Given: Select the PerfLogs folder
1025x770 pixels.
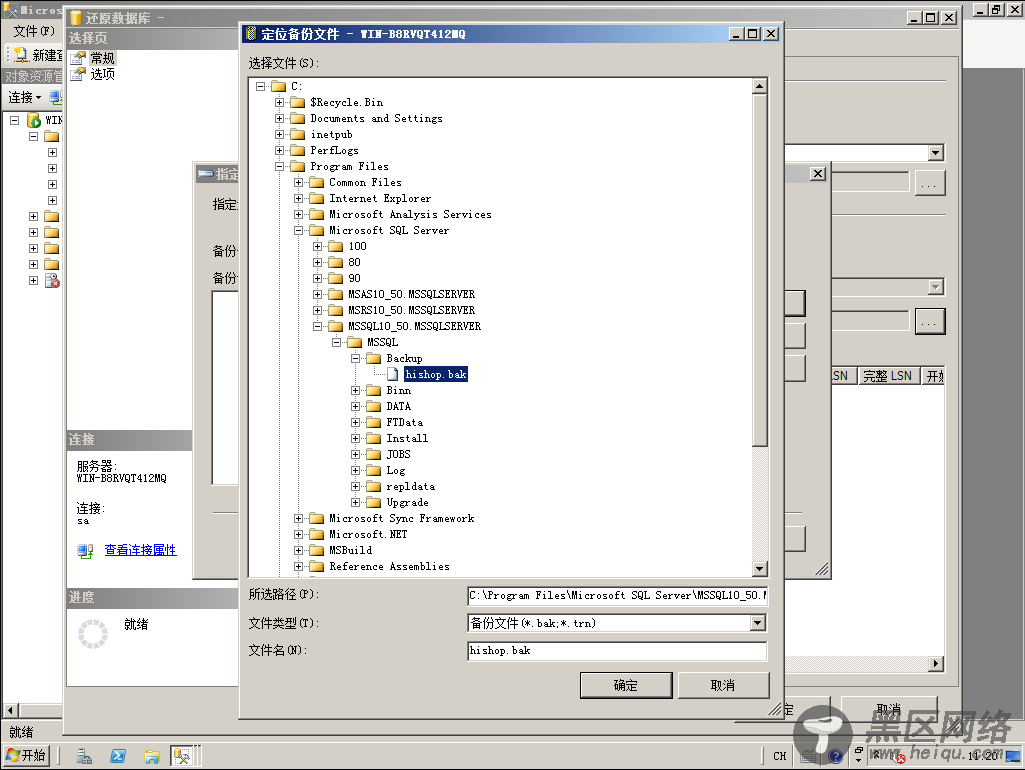Looking at the screenshot, I should pos(334,150).
